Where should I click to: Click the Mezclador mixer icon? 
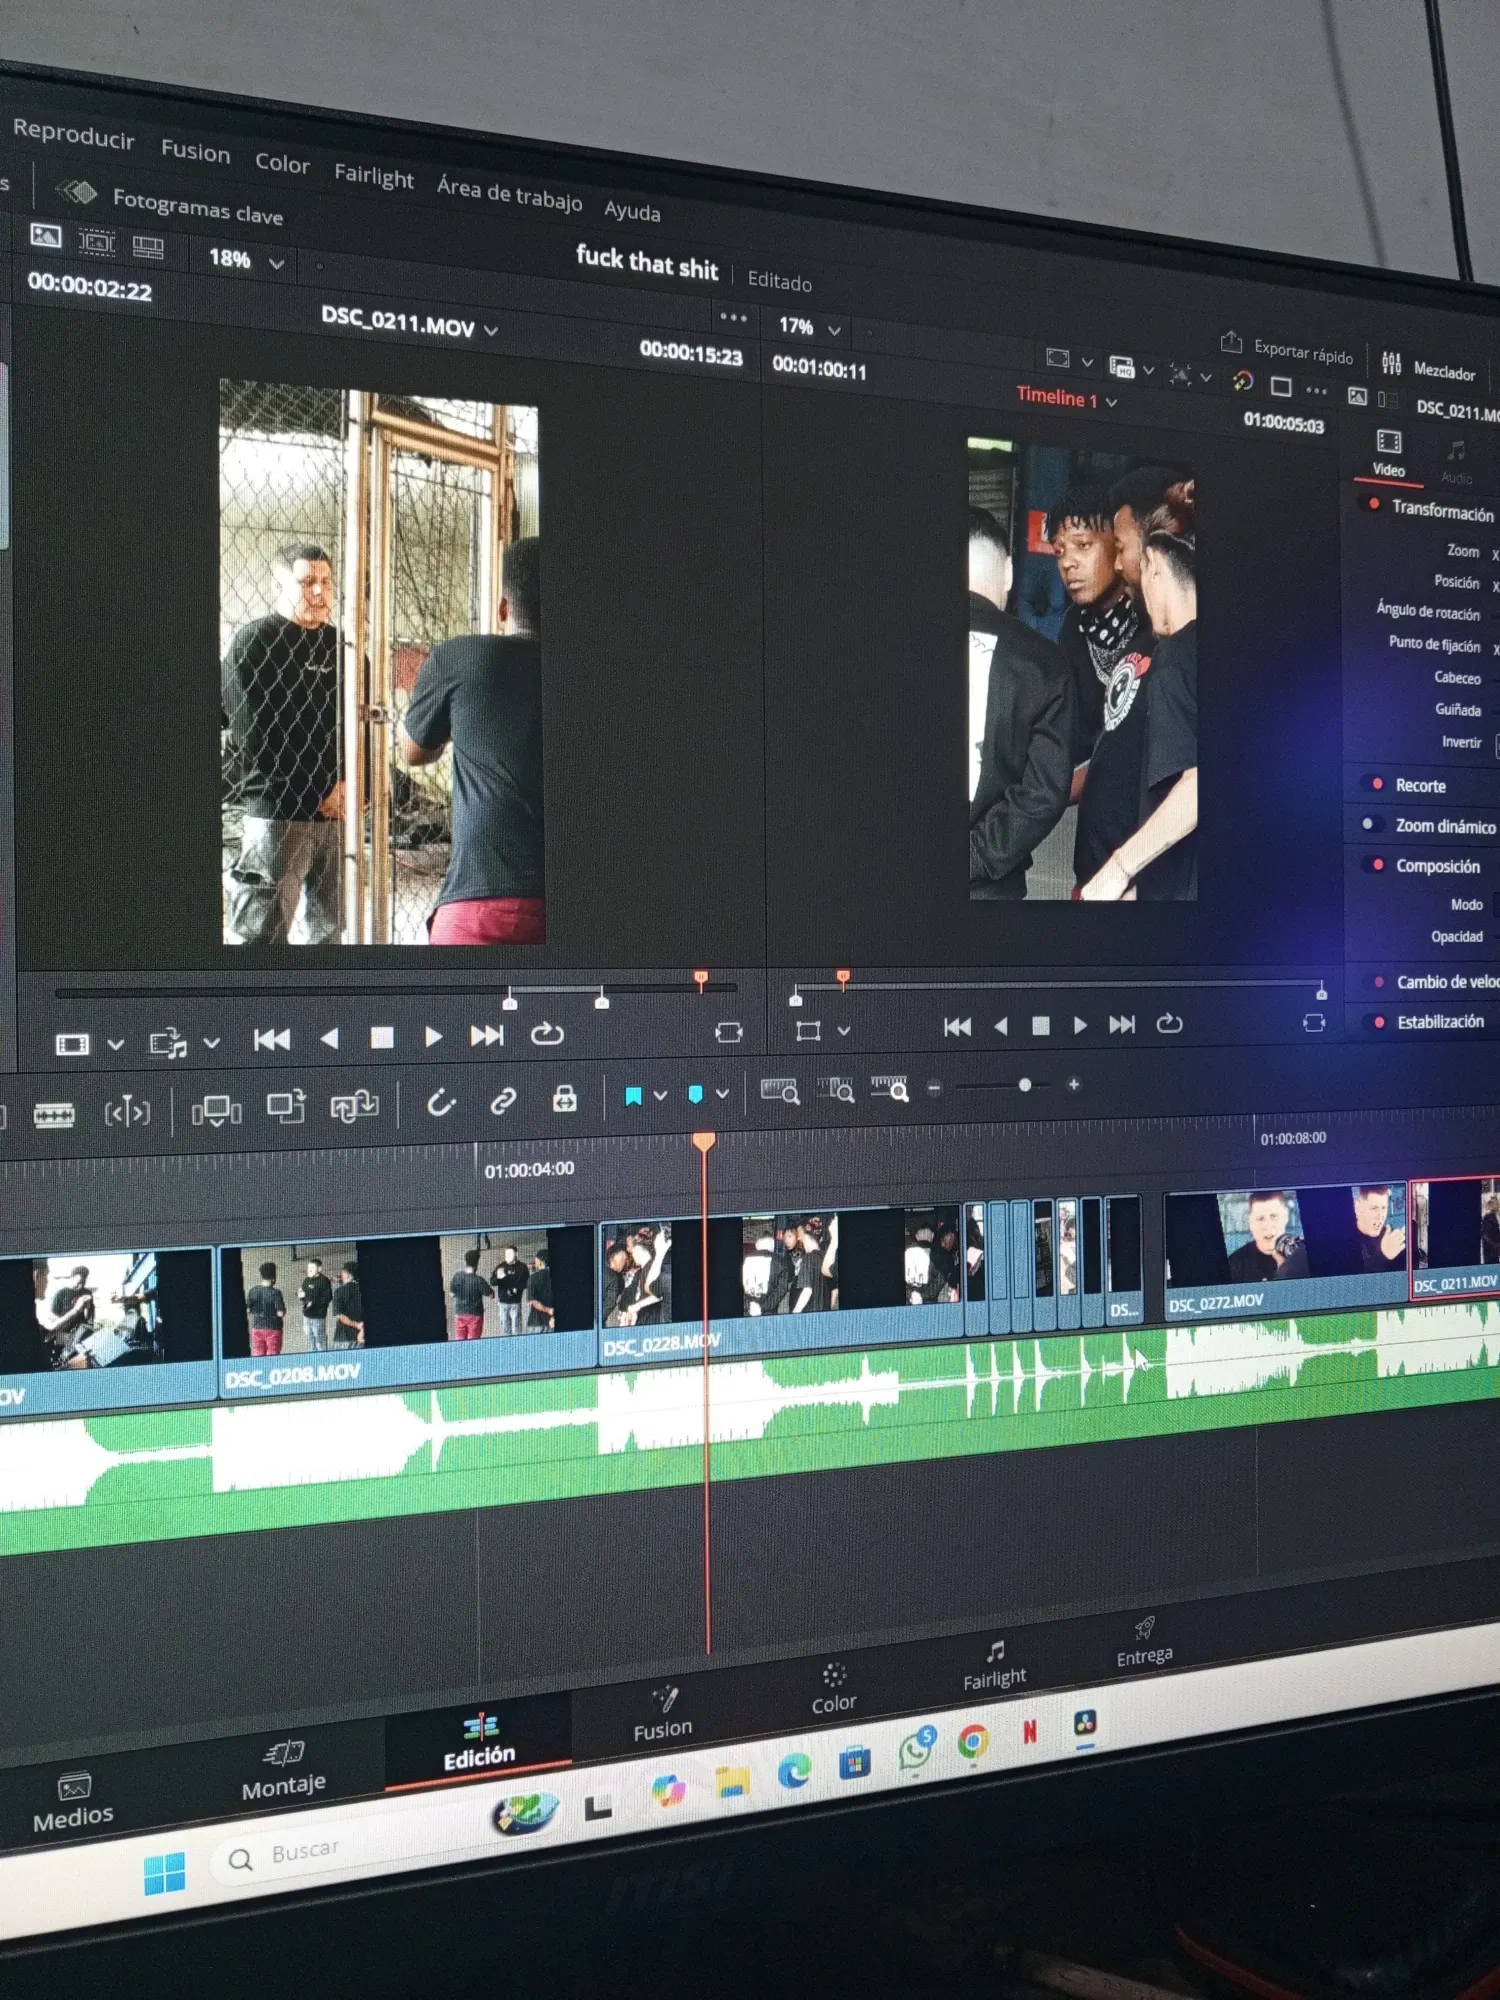pyautogui.click(x=1391, y=363)
